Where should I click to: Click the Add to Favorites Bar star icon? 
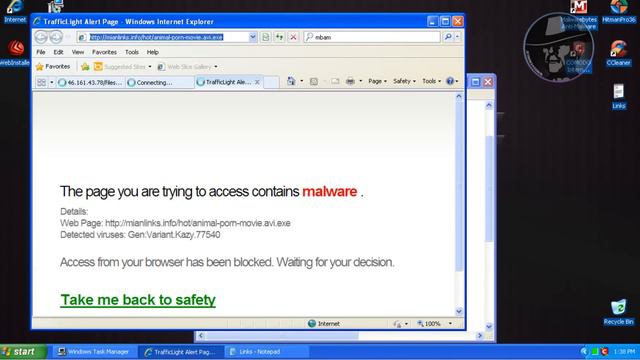coord(85,67)
